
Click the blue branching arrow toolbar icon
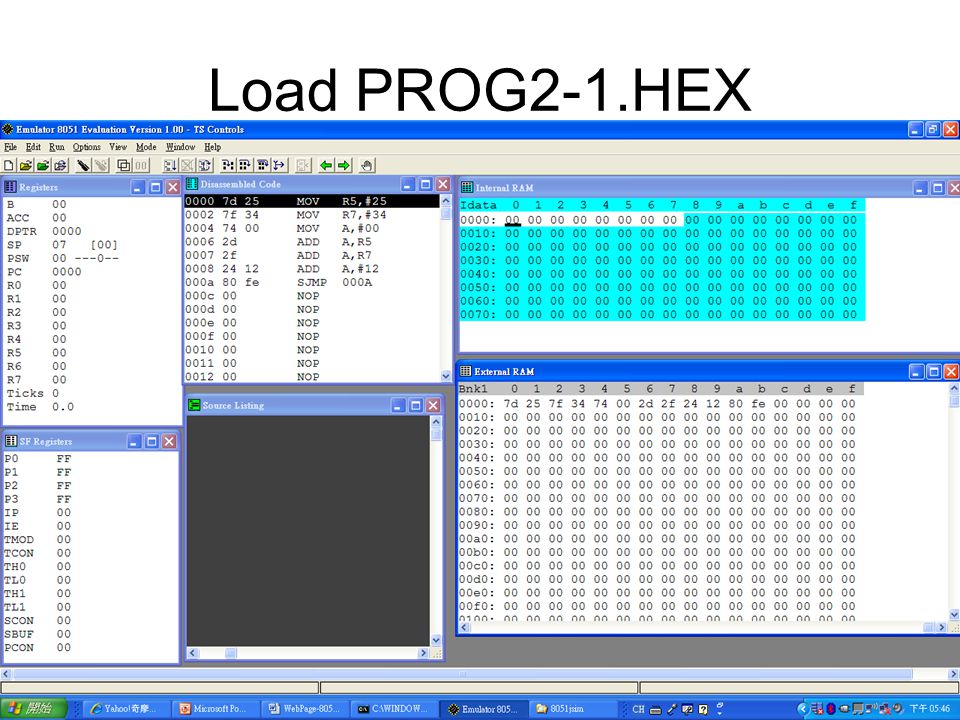279,165
